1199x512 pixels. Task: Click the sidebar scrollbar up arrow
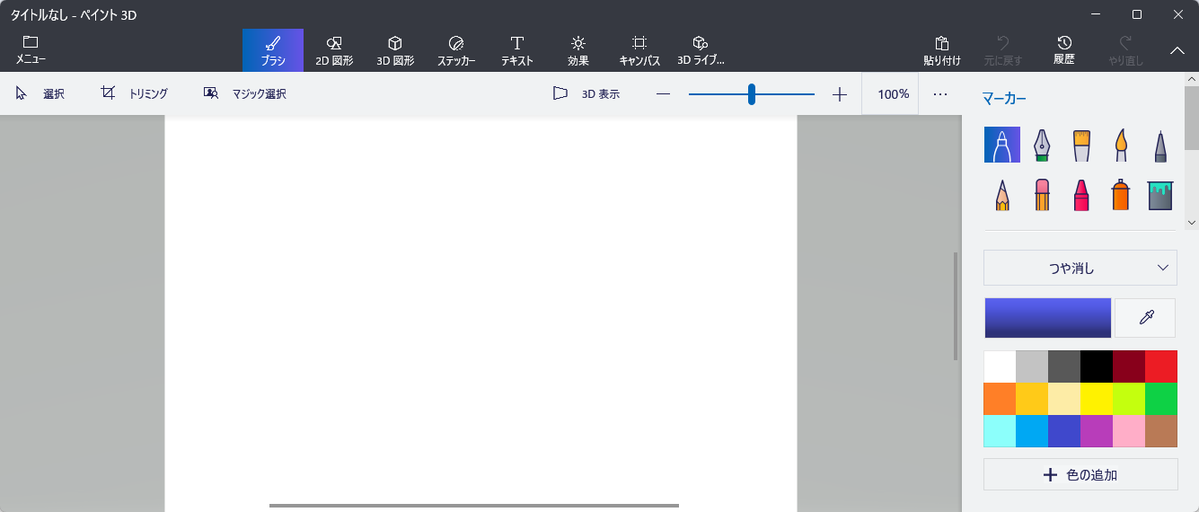coord(1191,79)
